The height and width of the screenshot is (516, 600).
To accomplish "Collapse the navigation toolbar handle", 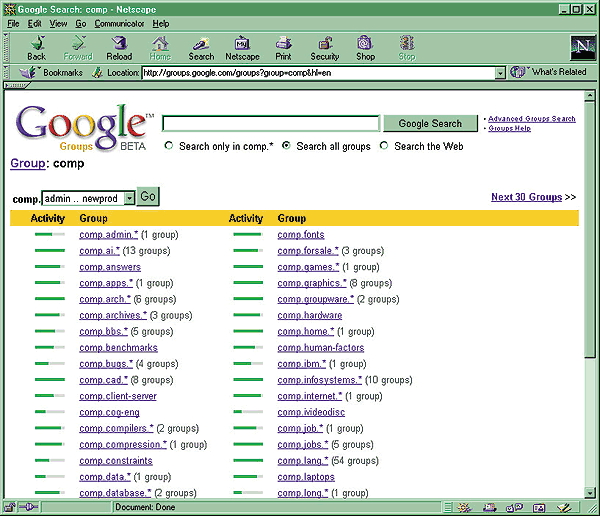I will pos(6,48).
